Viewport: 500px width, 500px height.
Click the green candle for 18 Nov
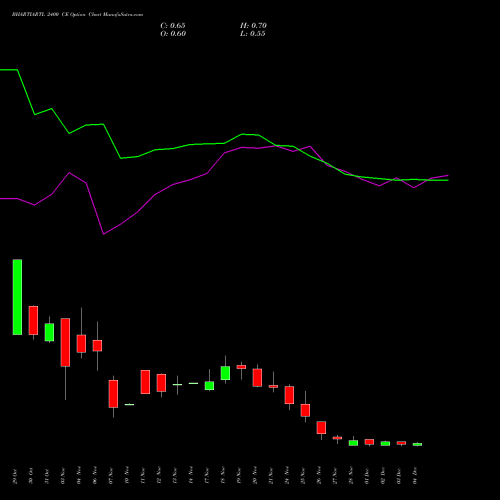(225, 373)
